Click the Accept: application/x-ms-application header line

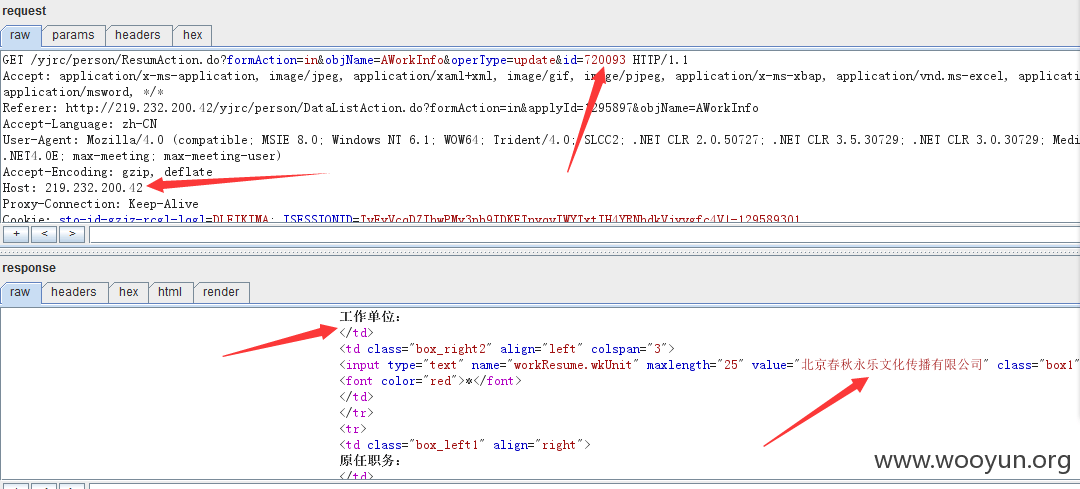coord(541,76)
